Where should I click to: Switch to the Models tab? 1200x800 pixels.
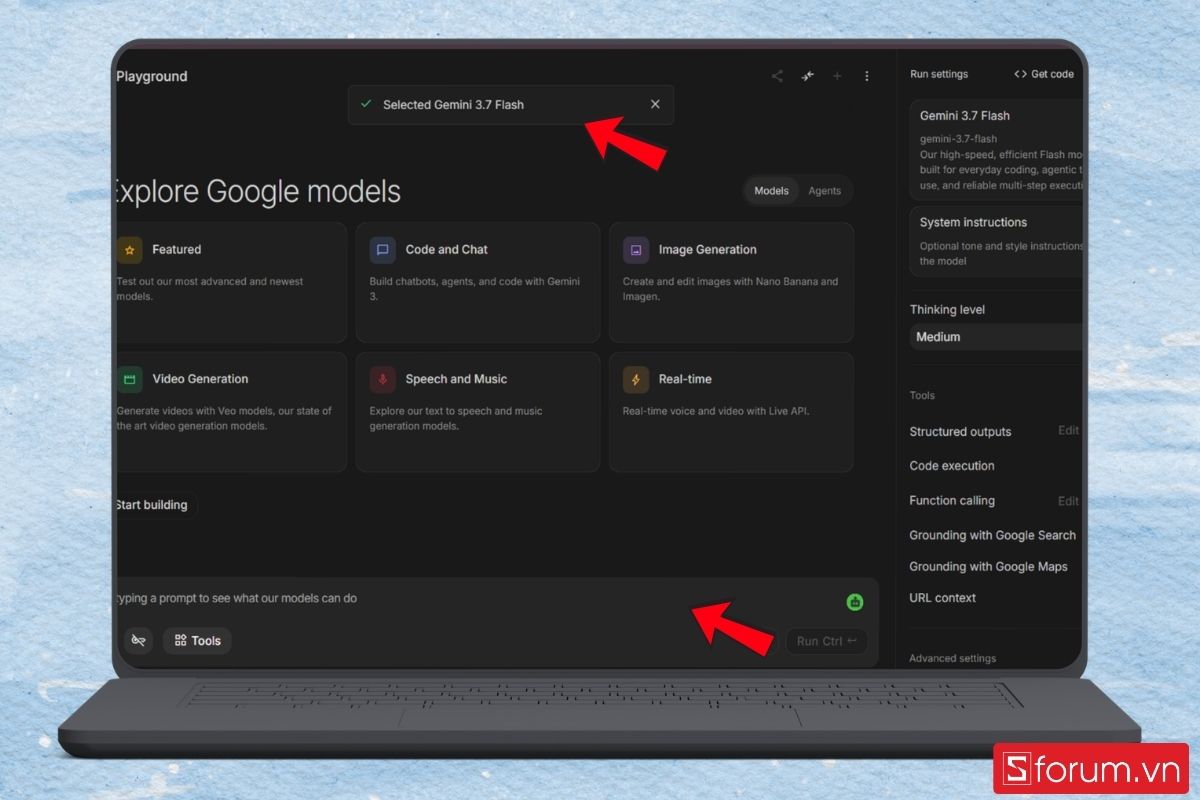771,191
